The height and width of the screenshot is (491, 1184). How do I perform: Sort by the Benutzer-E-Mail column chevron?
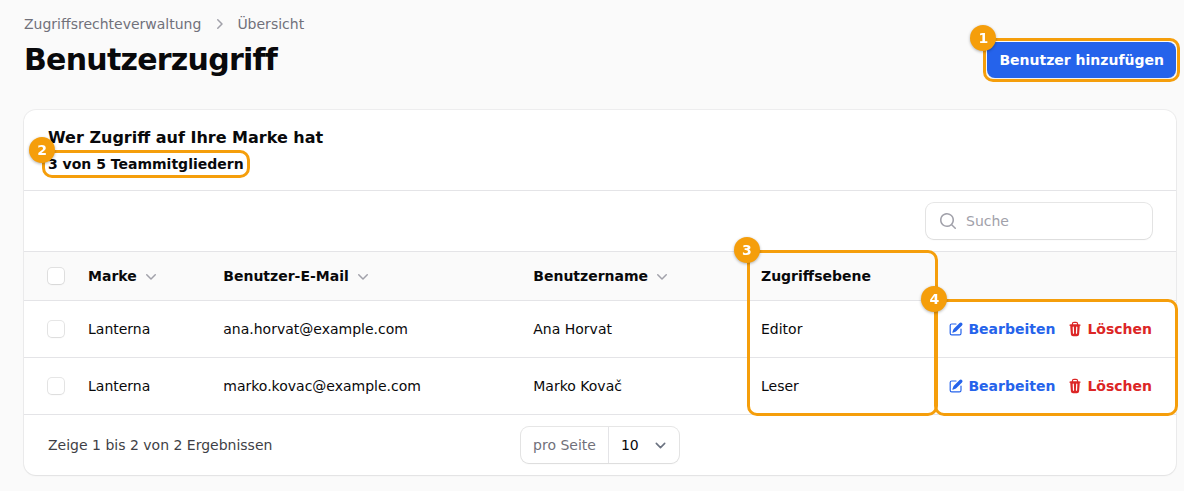[362, 277]
